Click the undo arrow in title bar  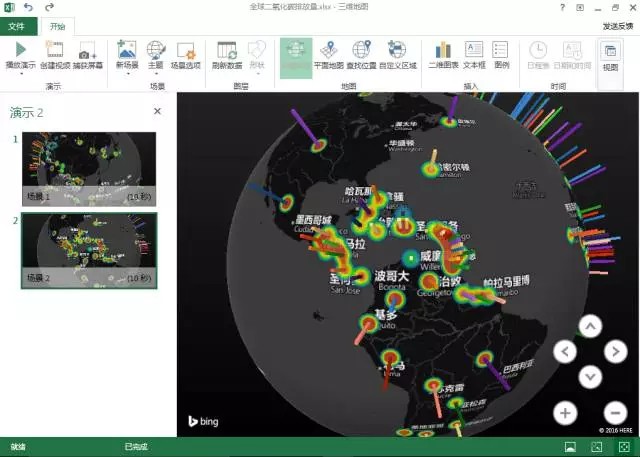coord(28,7)
